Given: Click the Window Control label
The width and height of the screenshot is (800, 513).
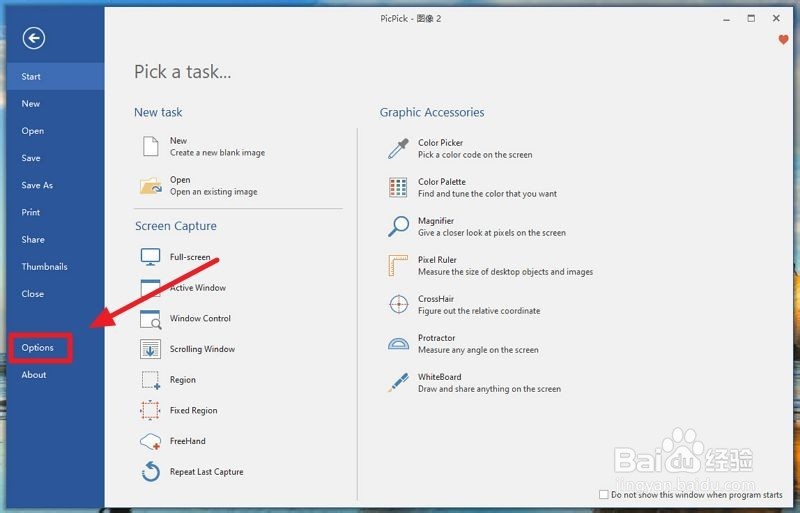Looking at the screenshot, I should pyautogui.click(x=200, y=319).
